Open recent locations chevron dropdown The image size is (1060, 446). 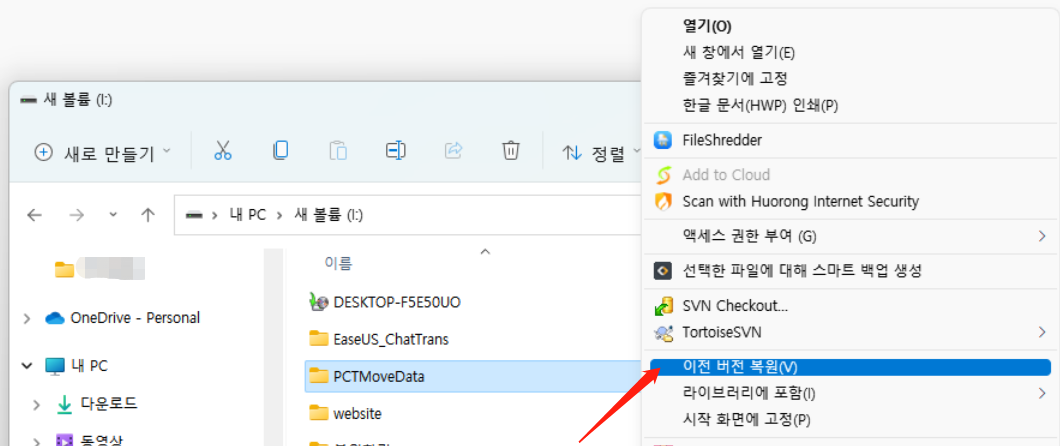coord(113,215)
